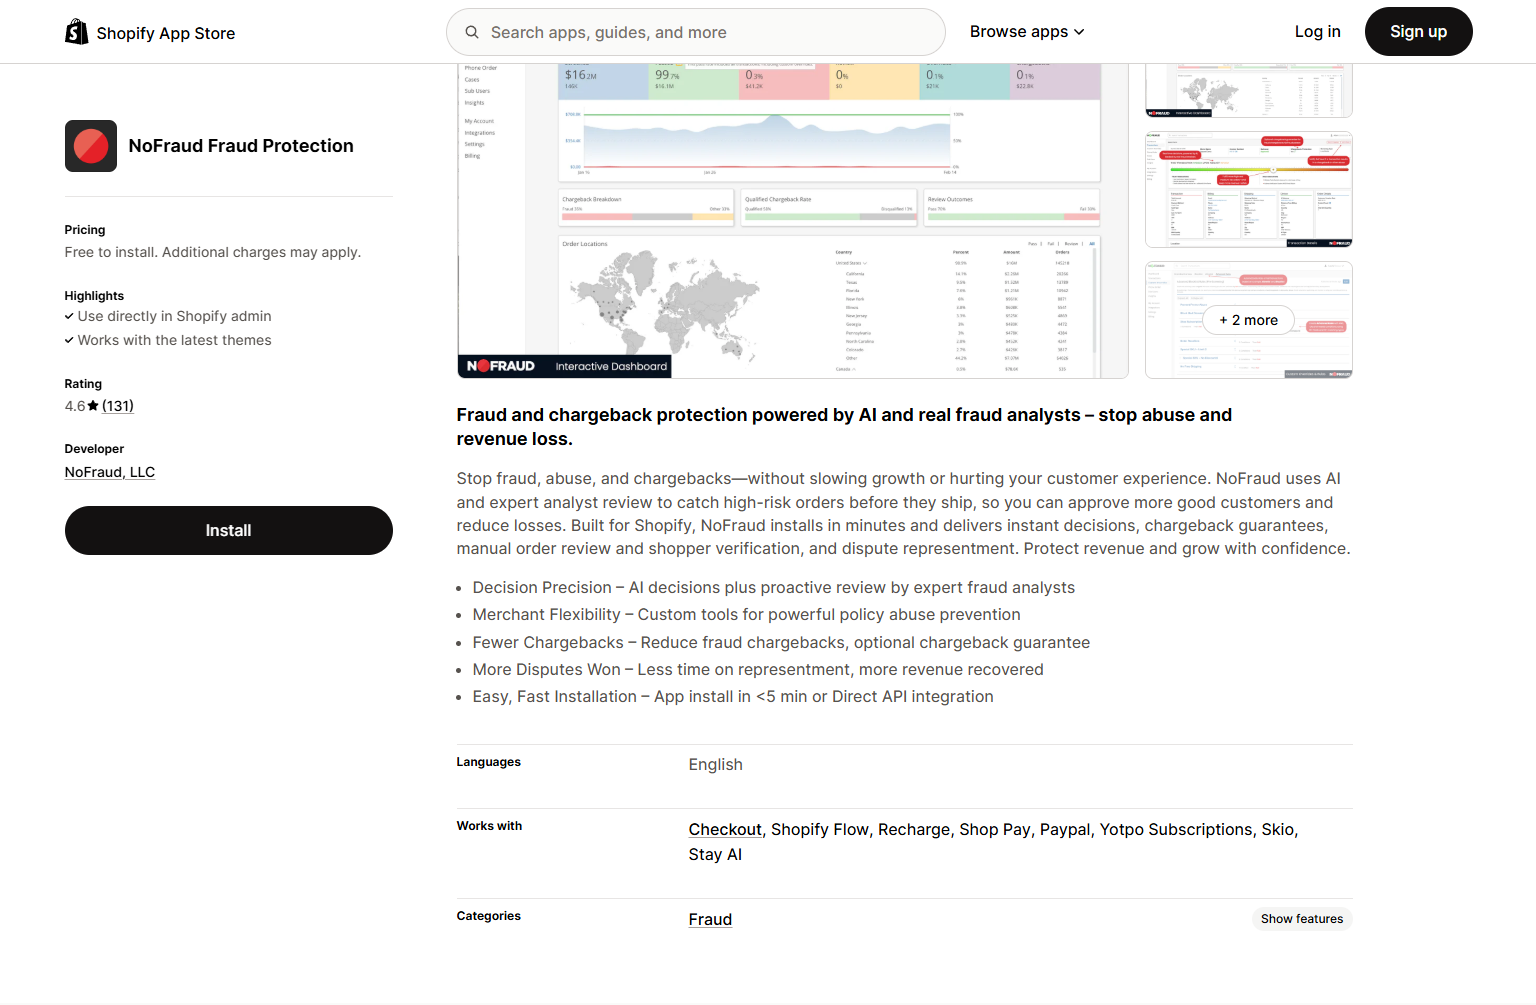Visit the NoFraud, LLC developer page

pyautogui.click(x=110, y=472)
